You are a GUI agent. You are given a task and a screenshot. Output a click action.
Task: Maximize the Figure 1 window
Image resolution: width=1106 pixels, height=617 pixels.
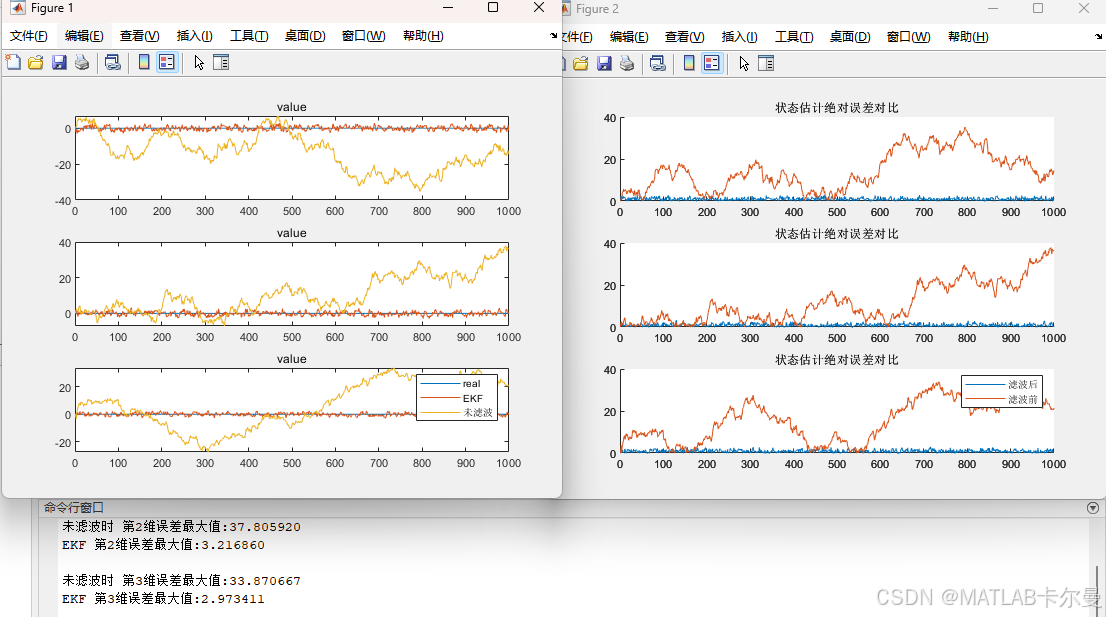click(x=493, y=8)
